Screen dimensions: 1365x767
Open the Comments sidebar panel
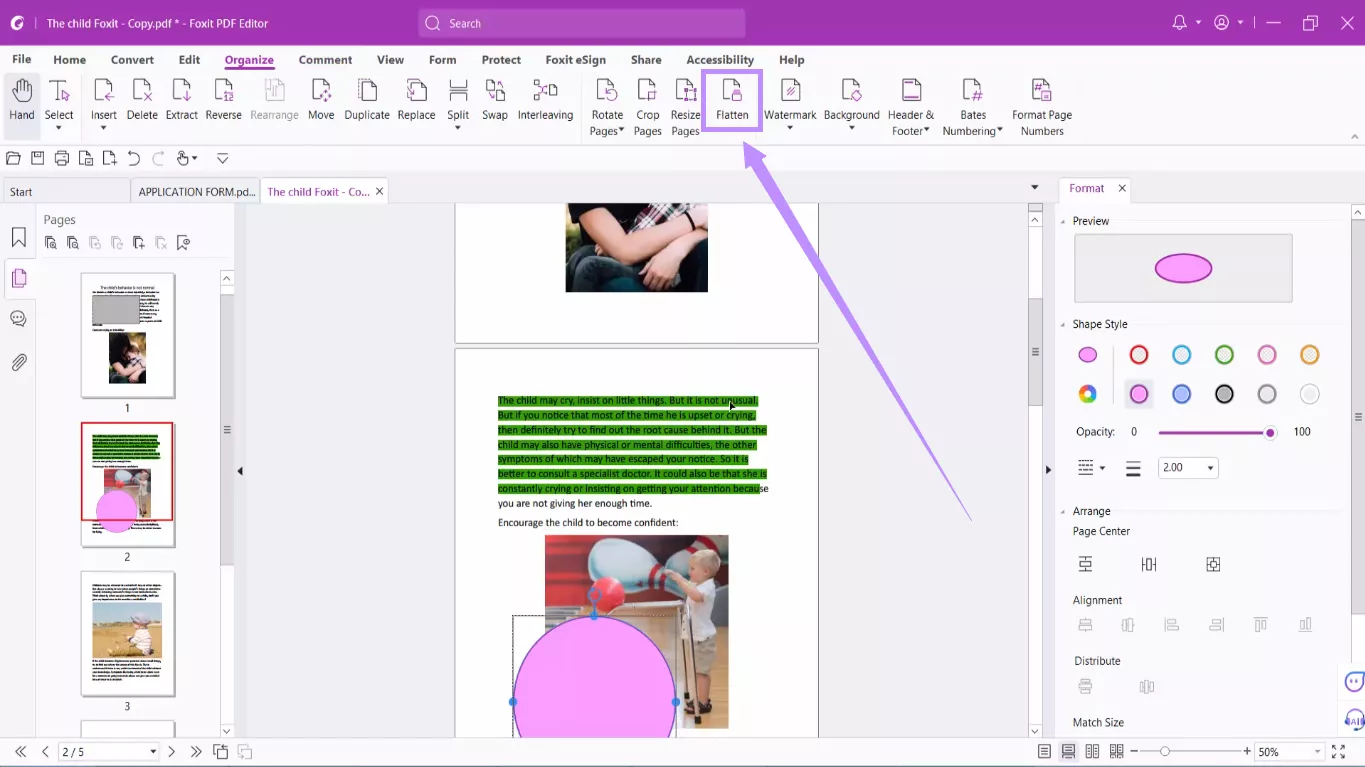pyautogui.click(x=18, y=319)
